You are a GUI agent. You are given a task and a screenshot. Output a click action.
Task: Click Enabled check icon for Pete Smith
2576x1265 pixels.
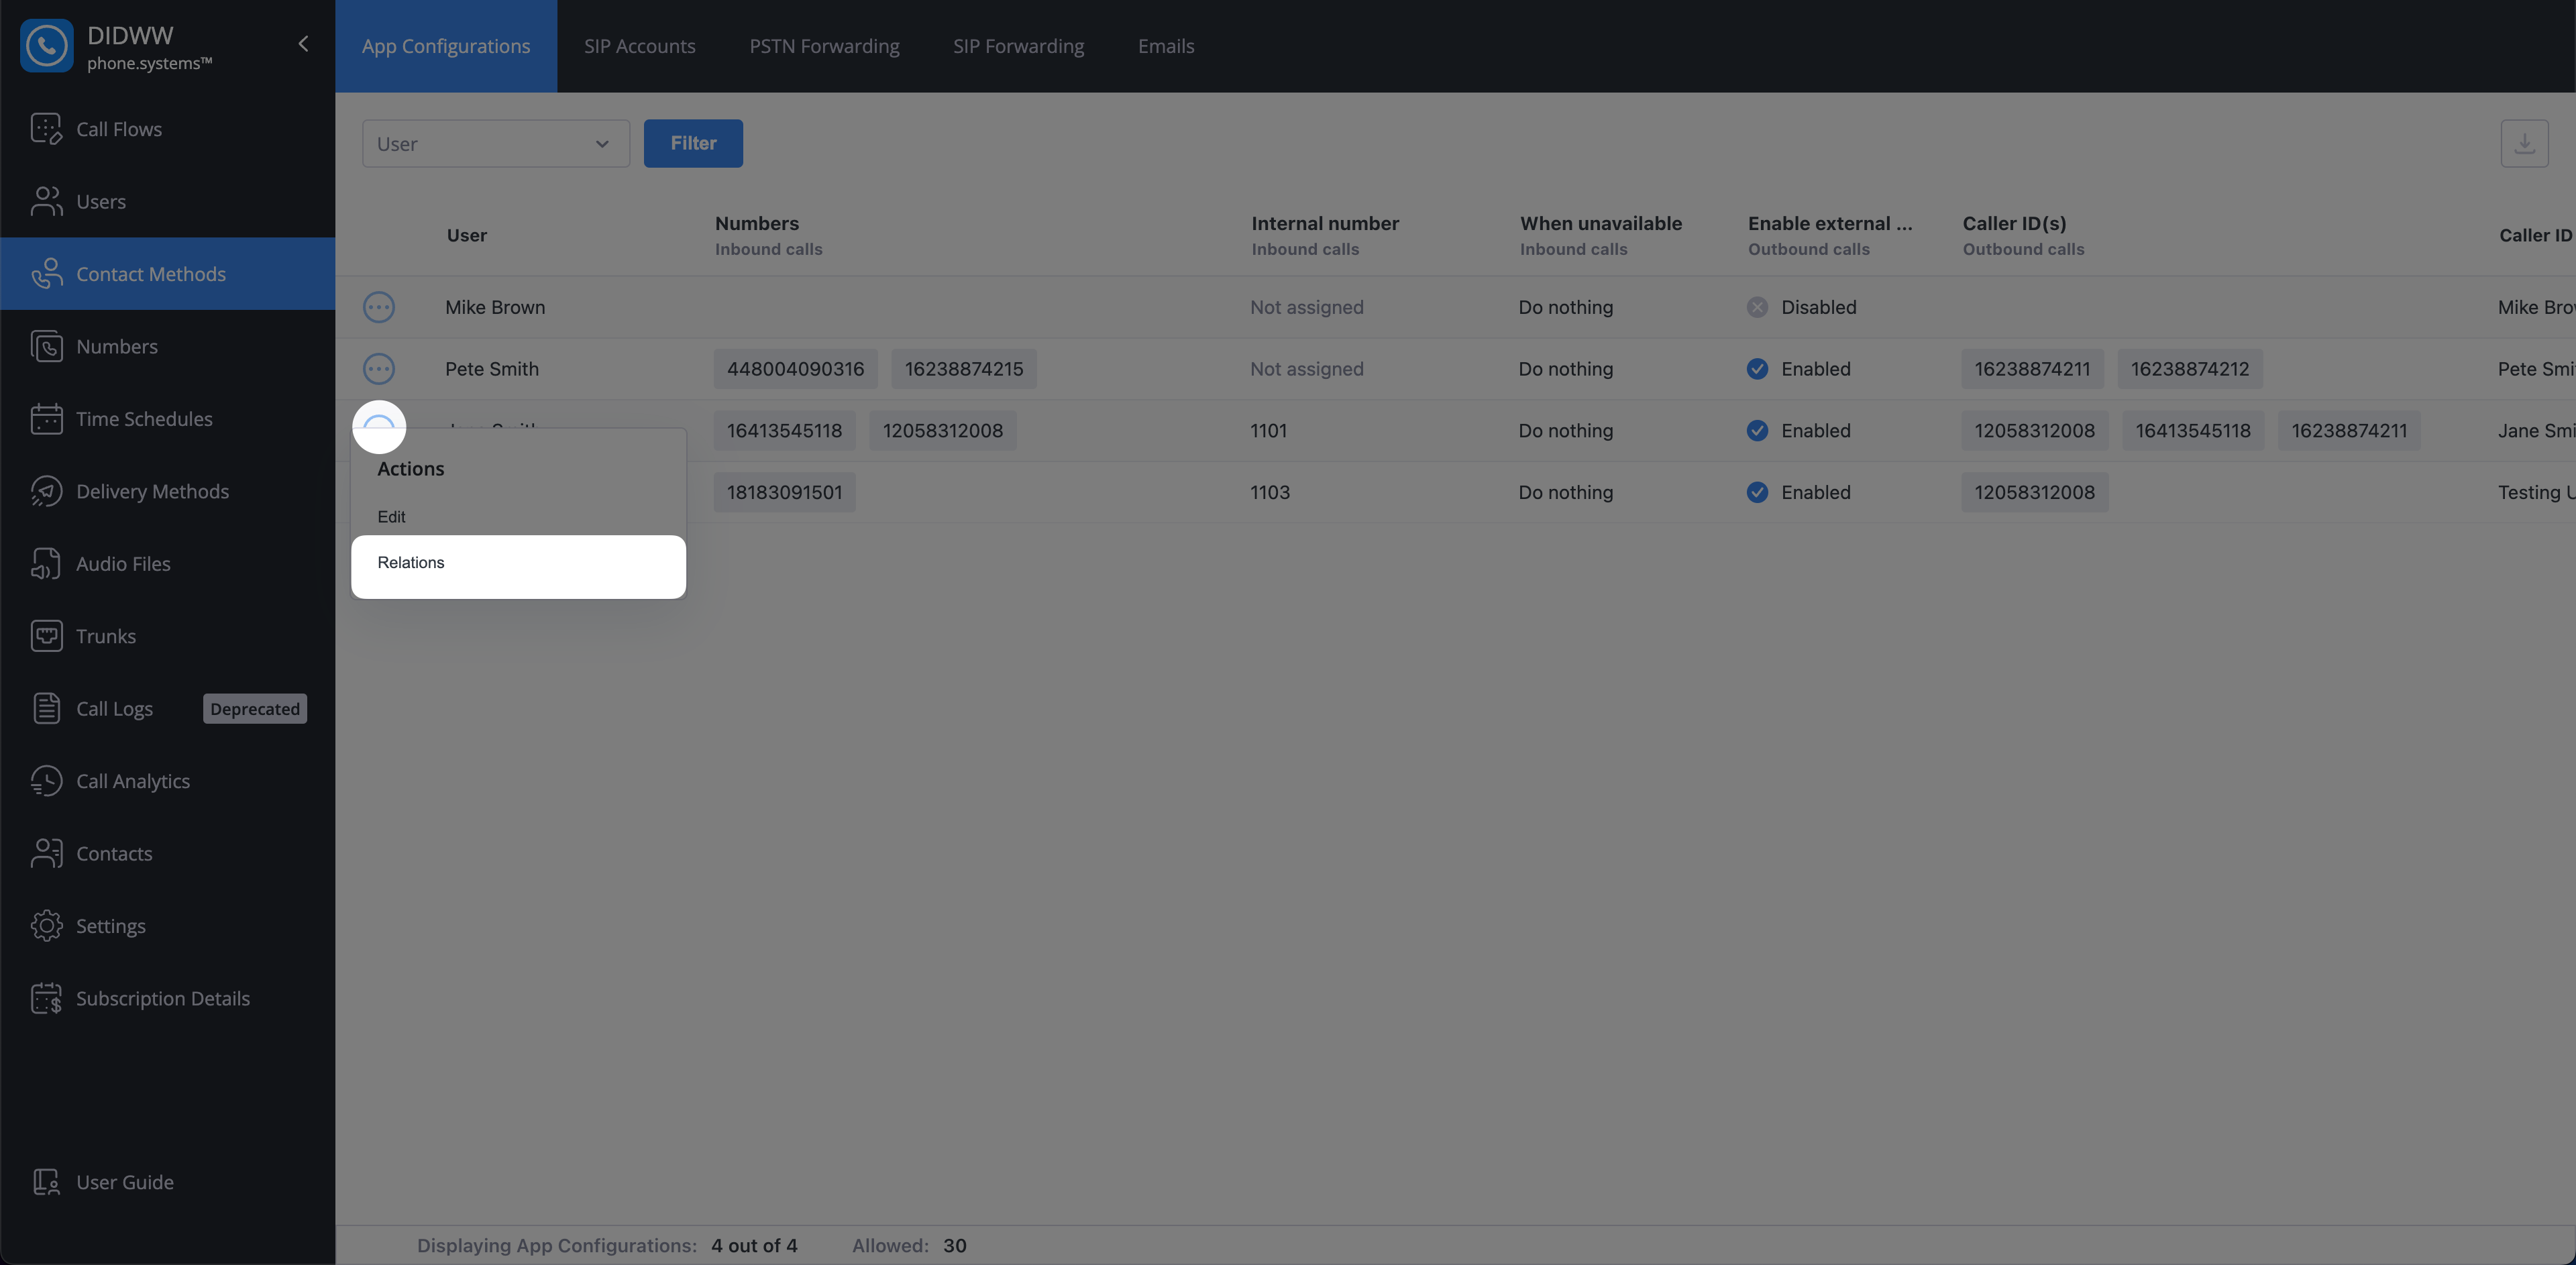click(x=1757, y=369)
